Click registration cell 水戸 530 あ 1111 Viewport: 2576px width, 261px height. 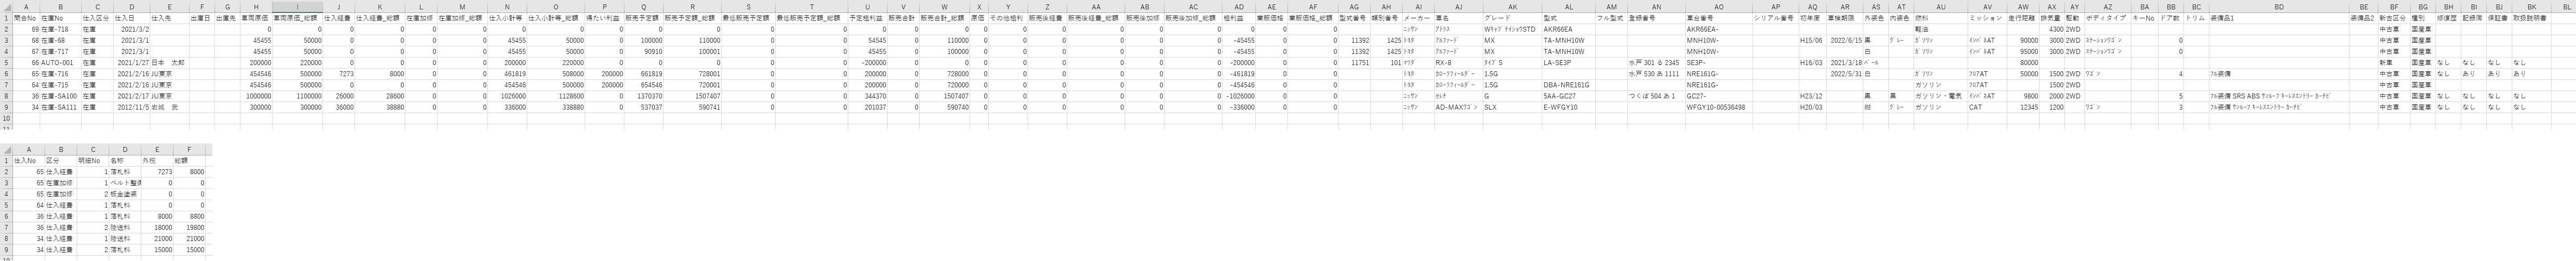pos(1656,74)
